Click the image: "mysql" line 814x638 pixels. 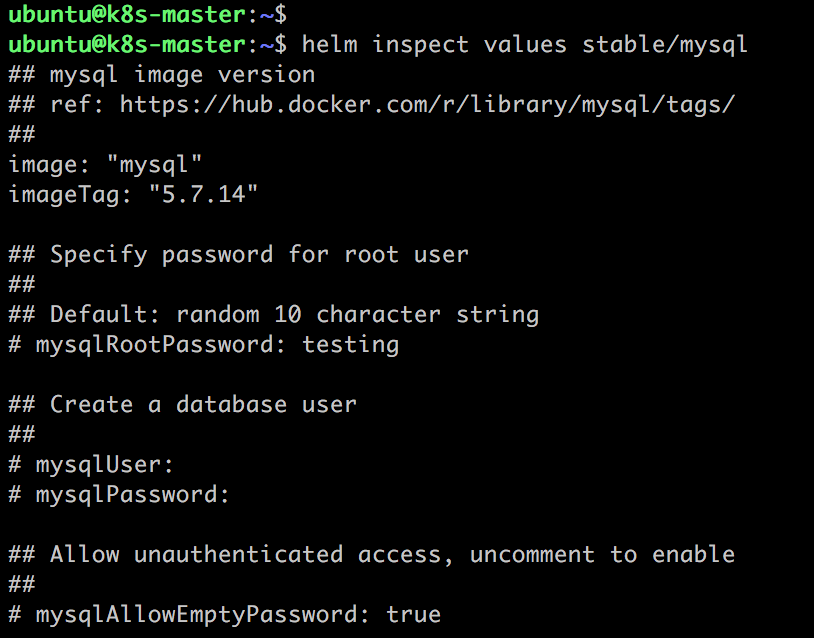pos(105,165)
